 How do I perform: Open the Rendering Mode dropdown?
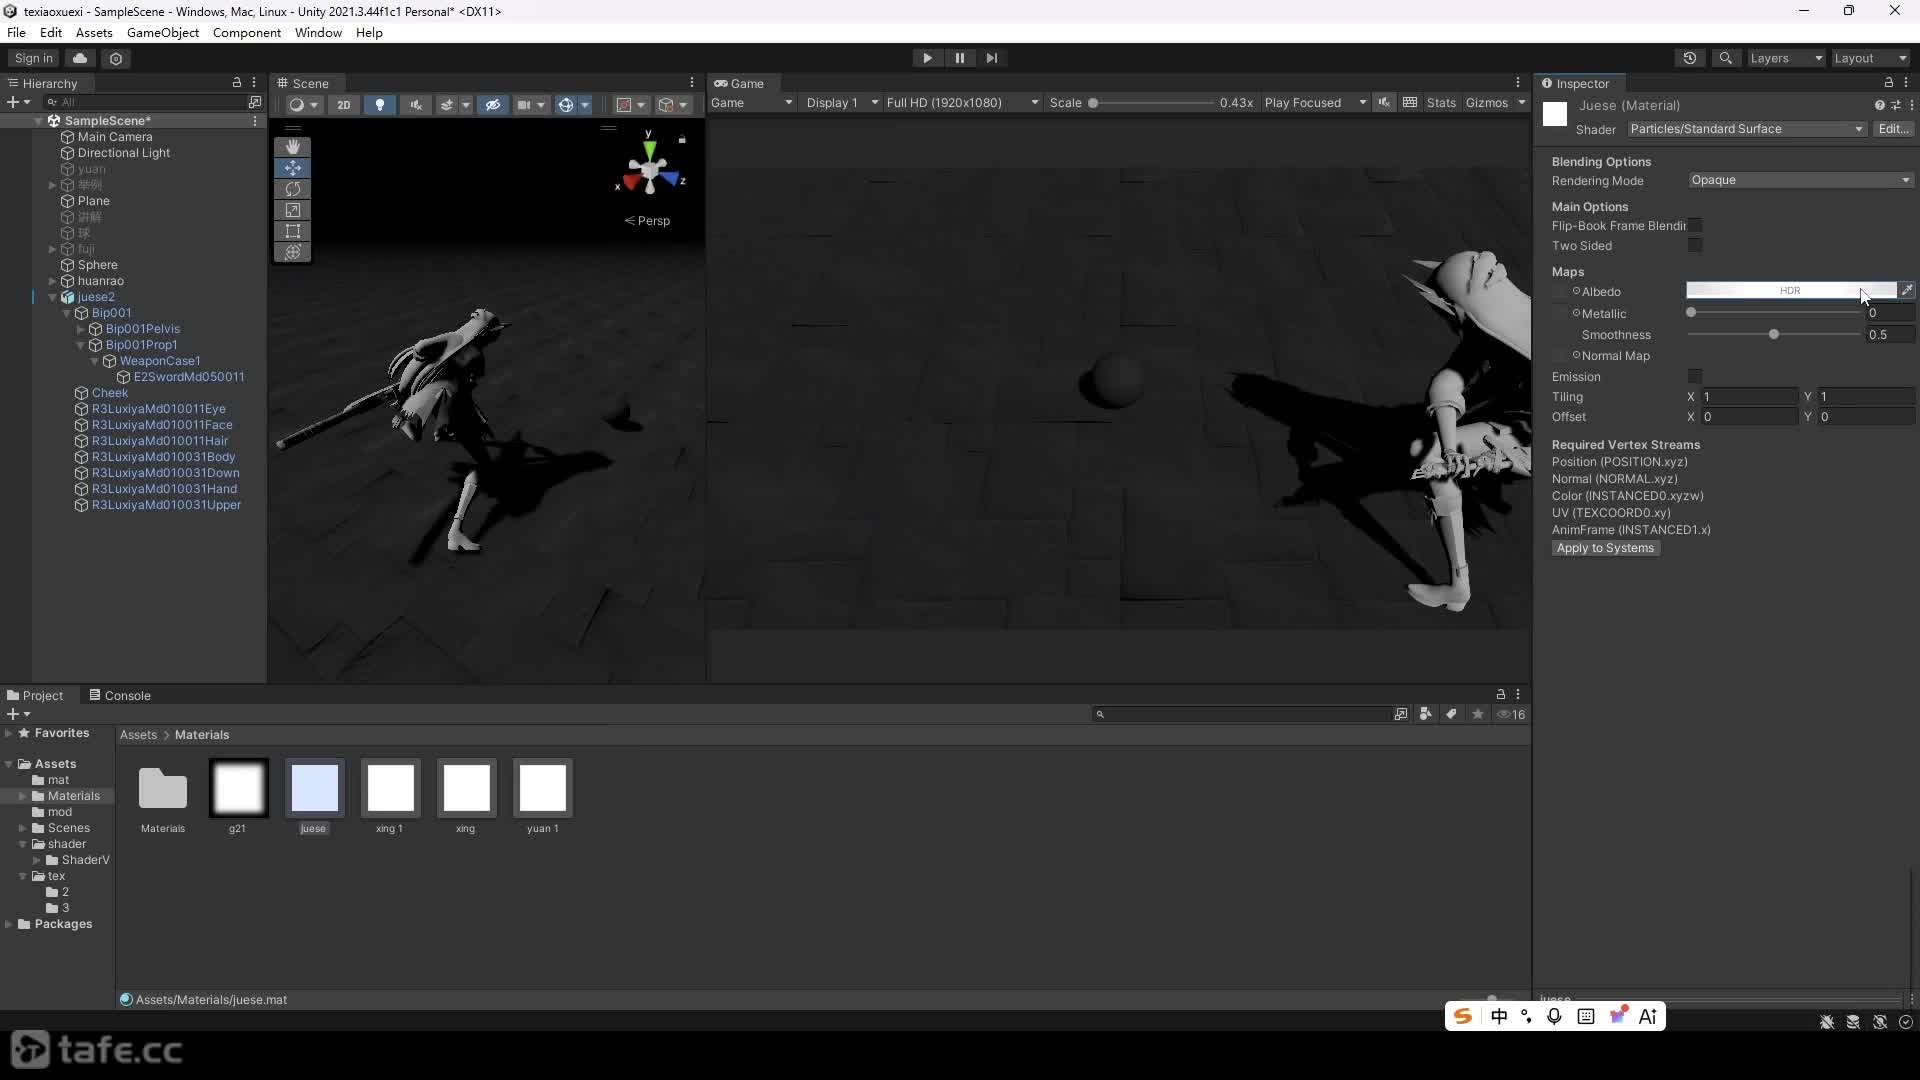coord(1800,180)
